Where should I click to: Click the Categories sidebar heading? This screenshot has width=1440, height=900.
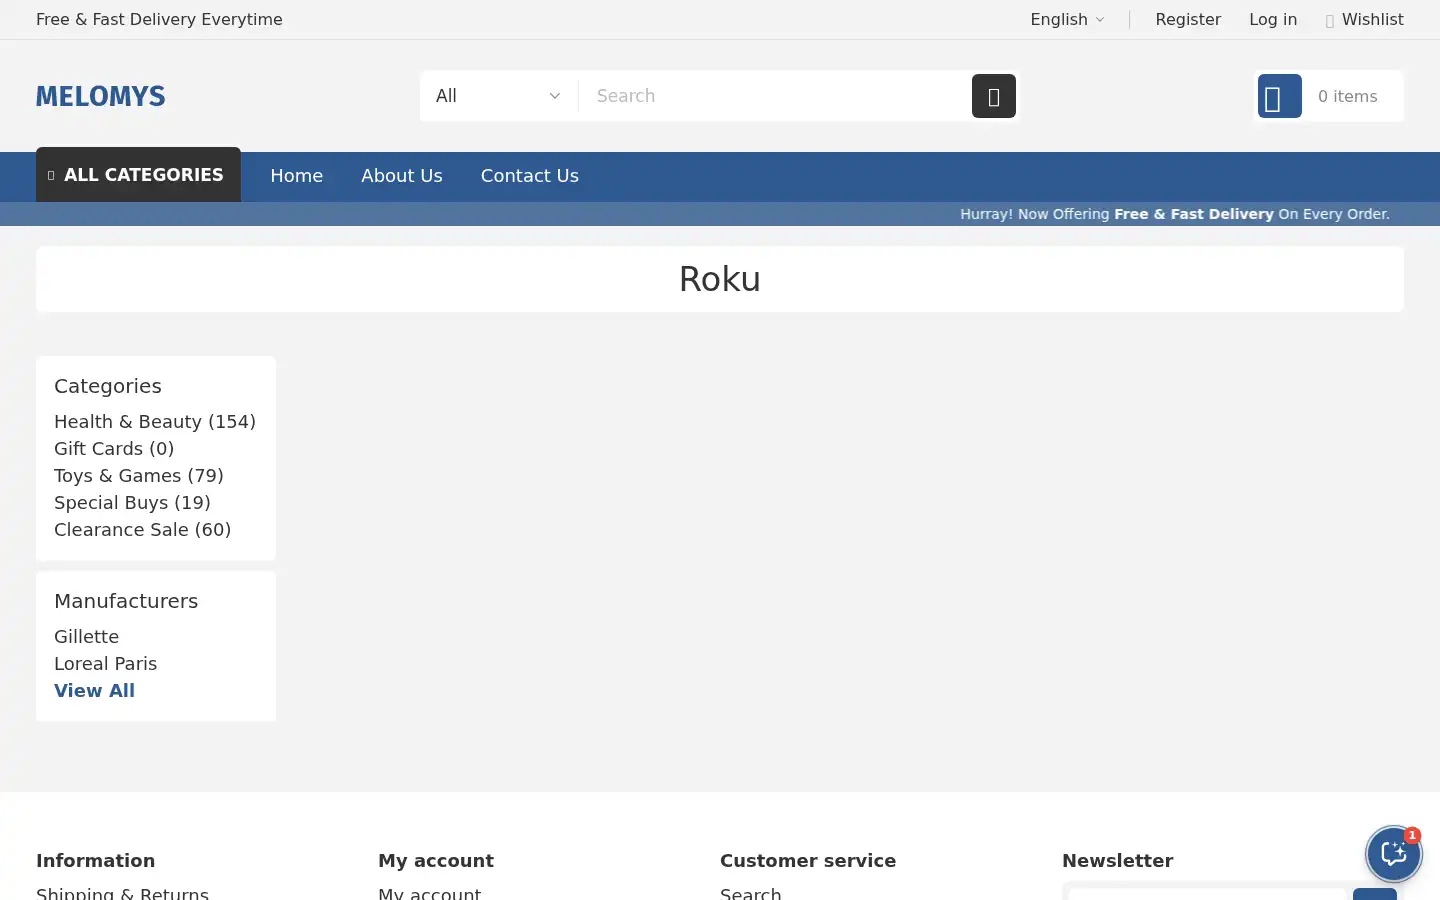click(x=108, y=386)
